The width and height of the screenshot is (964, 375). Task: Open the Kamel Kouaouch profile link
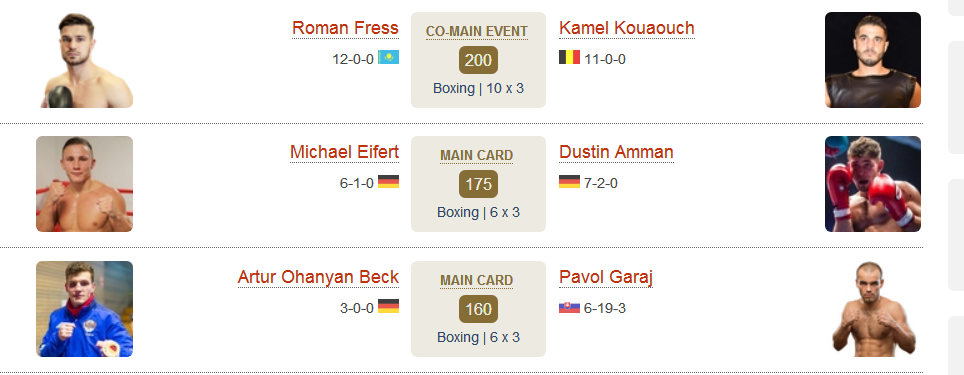point(626,28)
